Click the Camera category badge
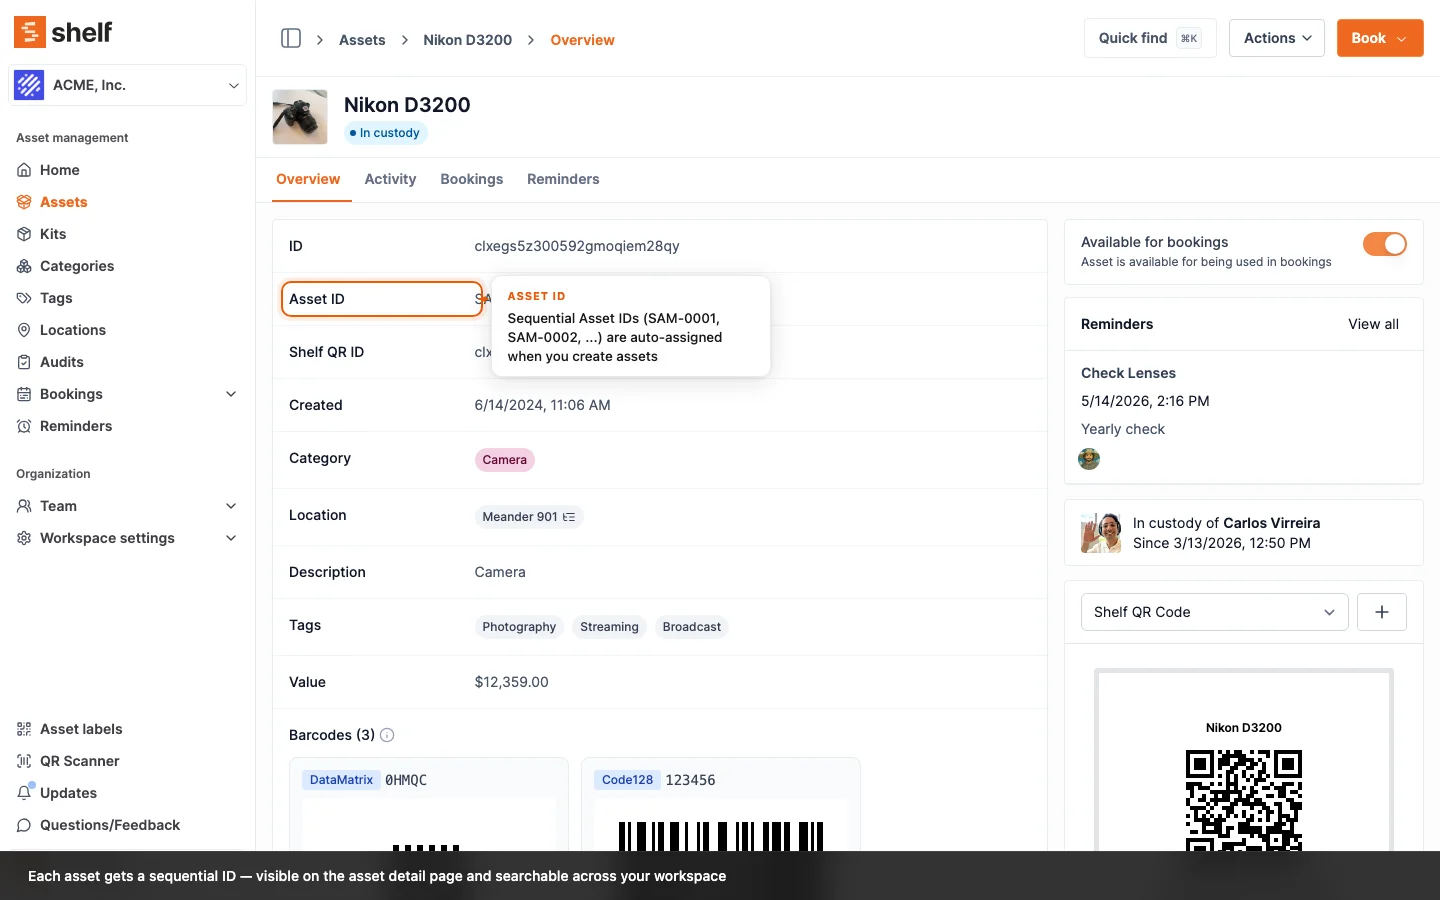This screenshot has height=900, width=1440. [504, 460]
